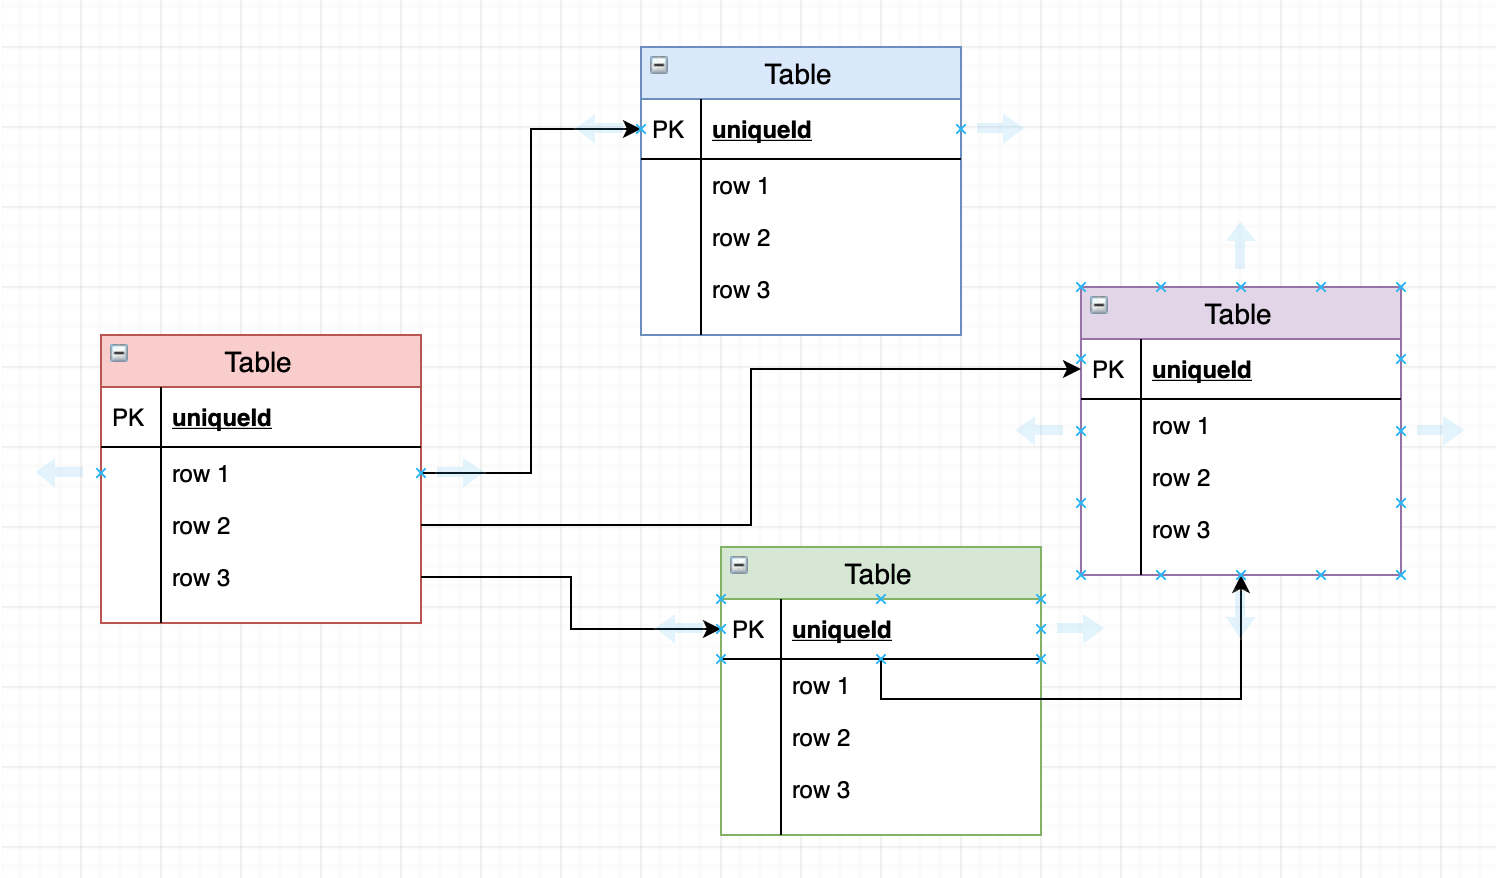The width and height of the screenshot is (1496, 878).
Task: Collapse the green table using its minus icon
Action: coord(740,563)
